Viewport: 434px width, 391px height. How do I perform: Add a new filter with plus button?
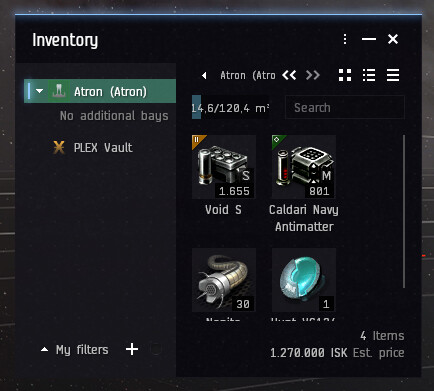tap(132, 349)
